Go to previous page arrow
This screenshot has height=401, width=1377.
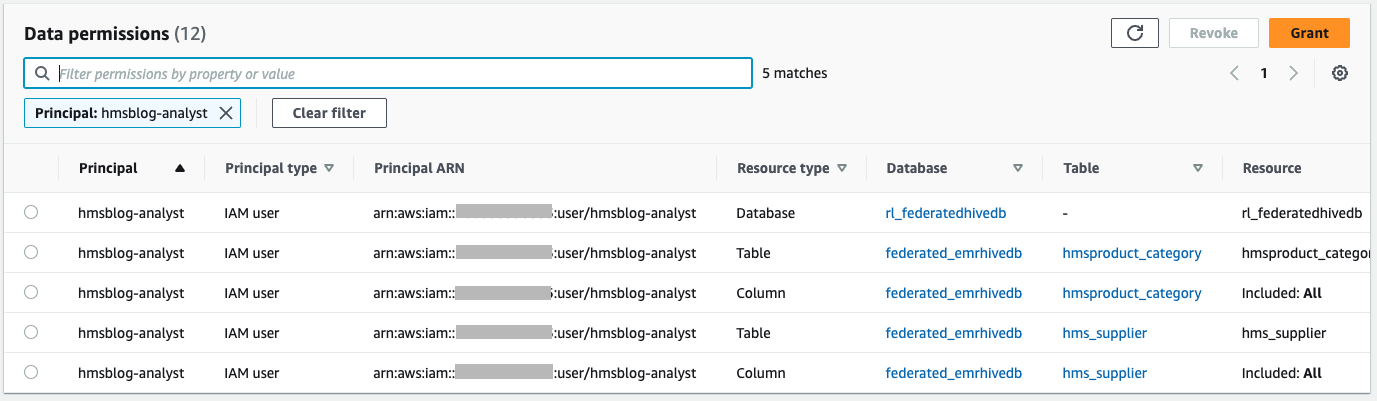[x=1235, y=73]
